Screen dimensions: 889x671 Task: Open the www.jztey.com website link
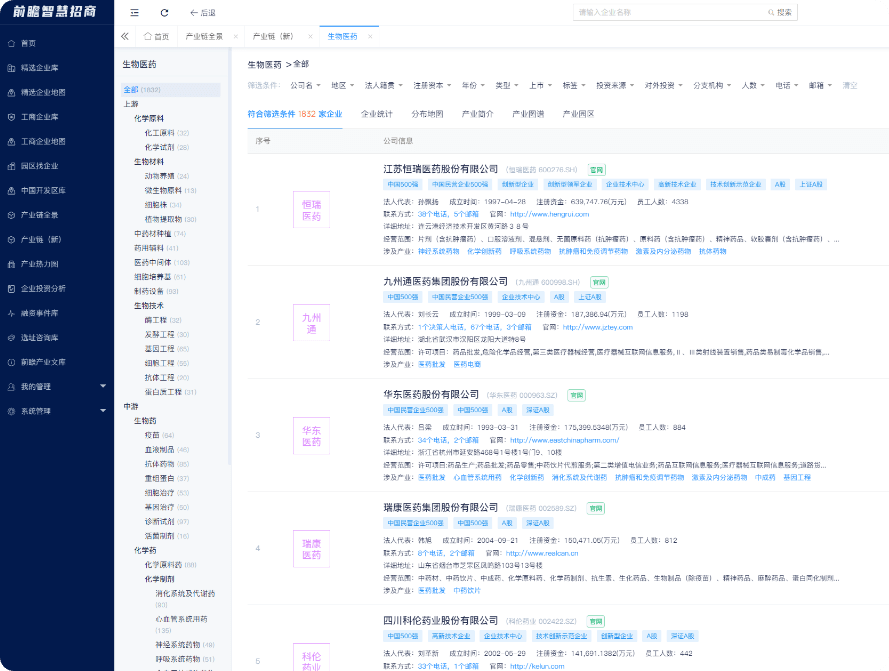coord(598,327)
